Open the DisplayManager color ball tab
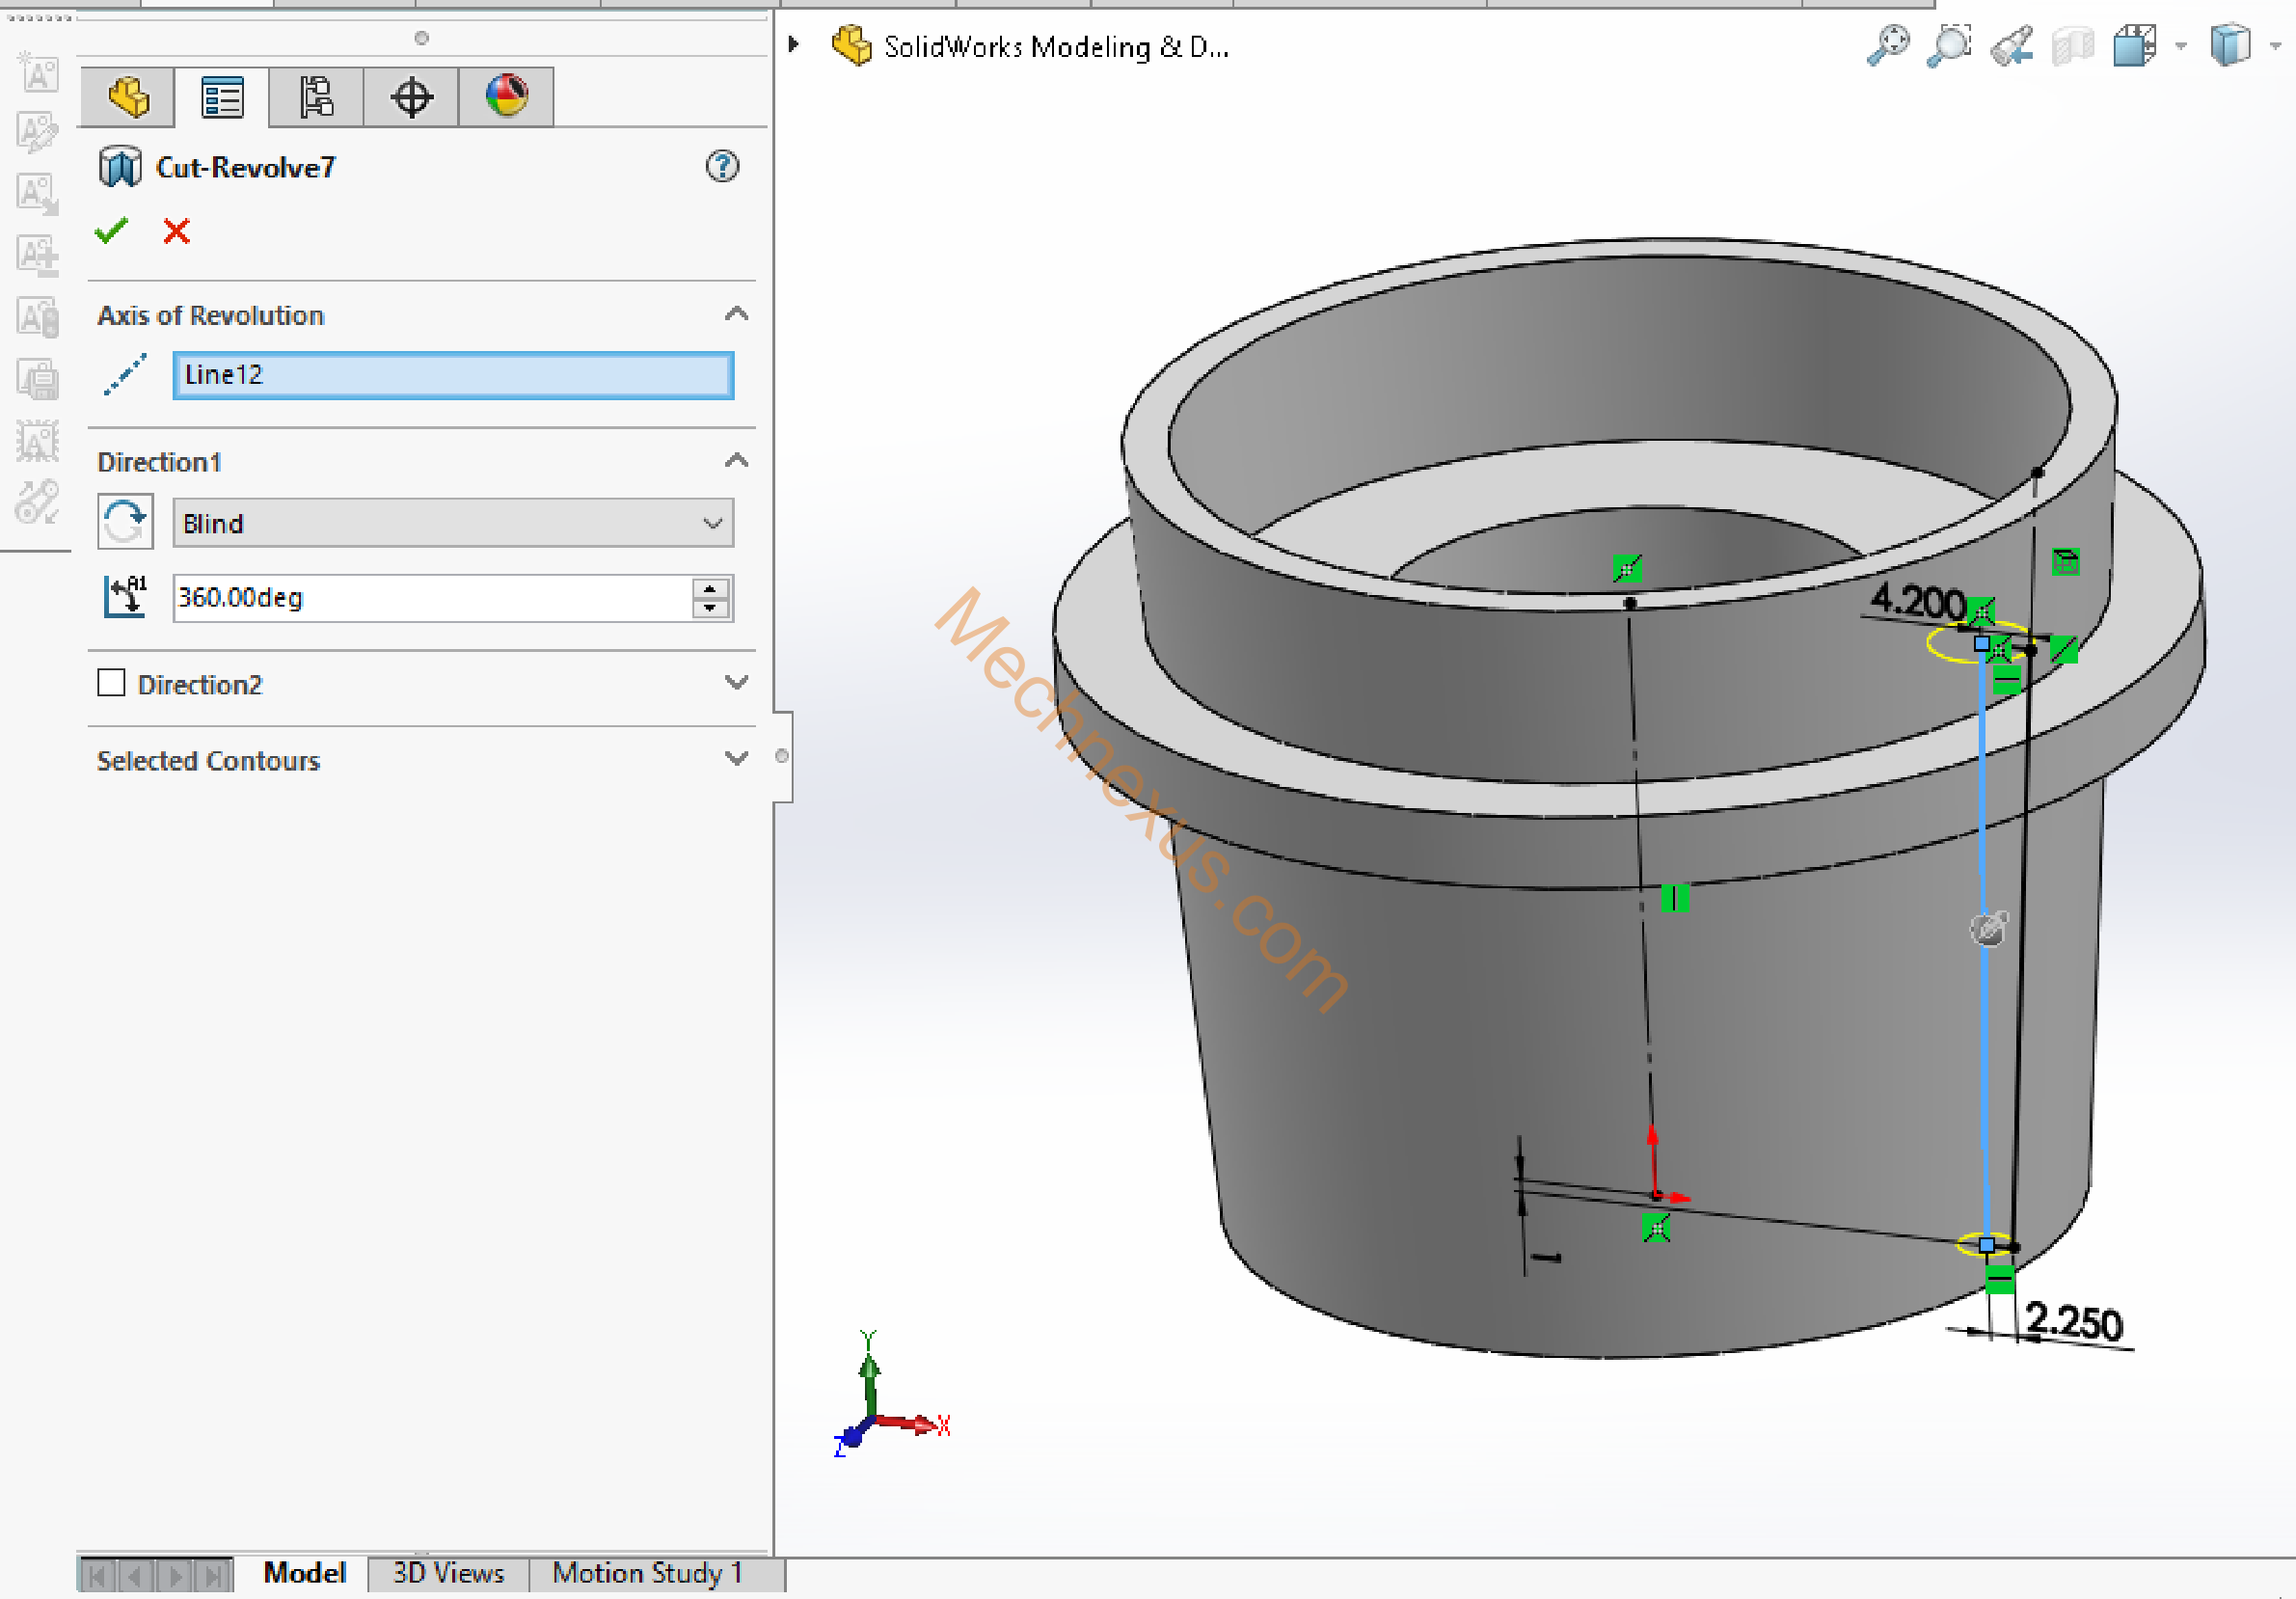 click(506, 97)
